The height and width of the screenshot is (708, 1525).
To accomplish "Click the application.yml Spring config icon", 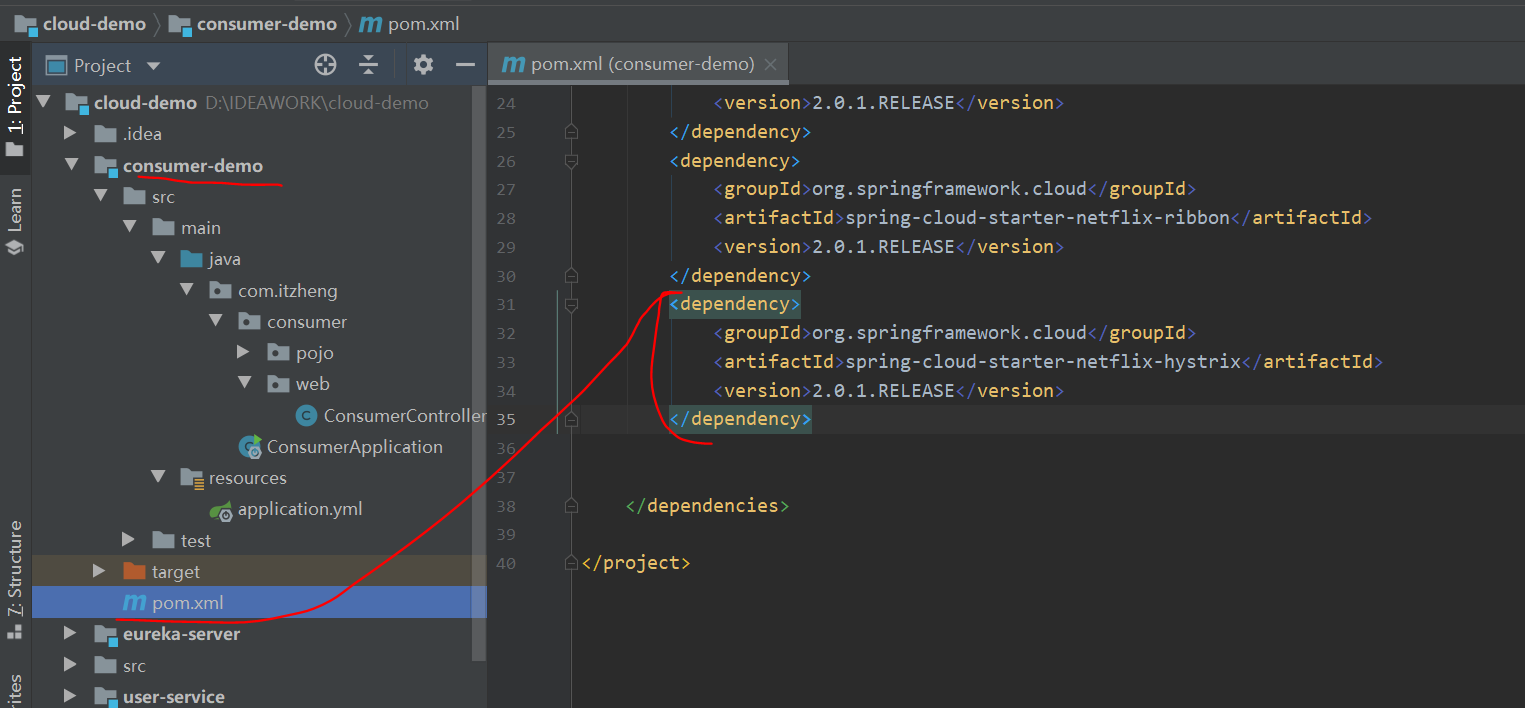I will pyautogui.click(x=221, y=510).
